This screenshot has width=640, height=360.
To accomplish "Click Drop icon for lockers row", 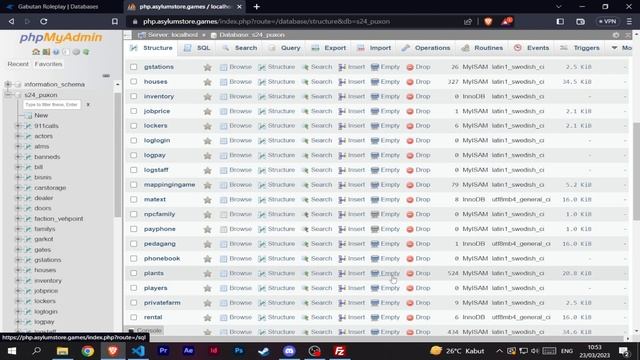I will [x=410, y=126].
